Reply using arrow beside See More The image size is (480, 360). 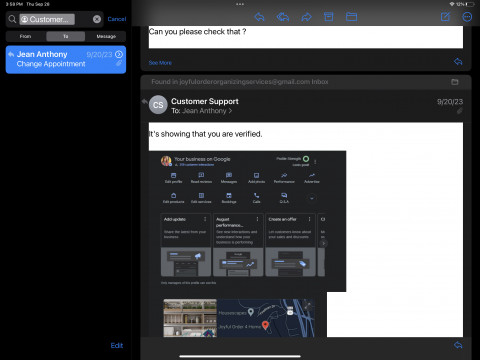[x=458, y=62]
